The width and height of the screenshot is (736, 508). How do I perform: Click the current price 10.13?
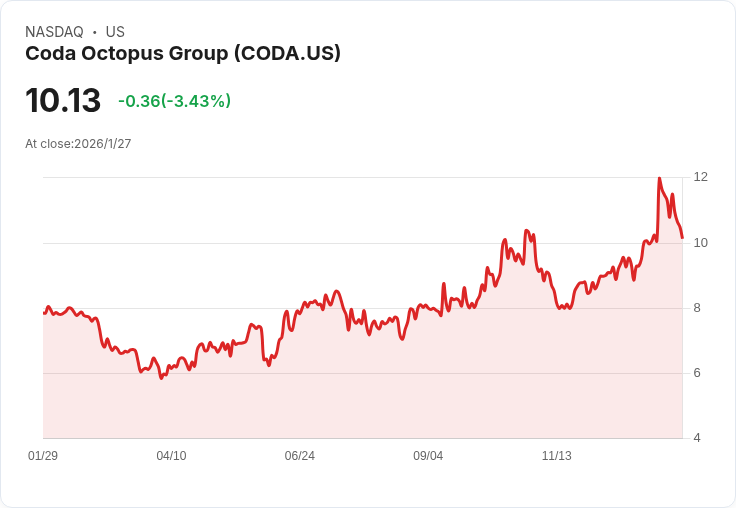tap(63, 100)
